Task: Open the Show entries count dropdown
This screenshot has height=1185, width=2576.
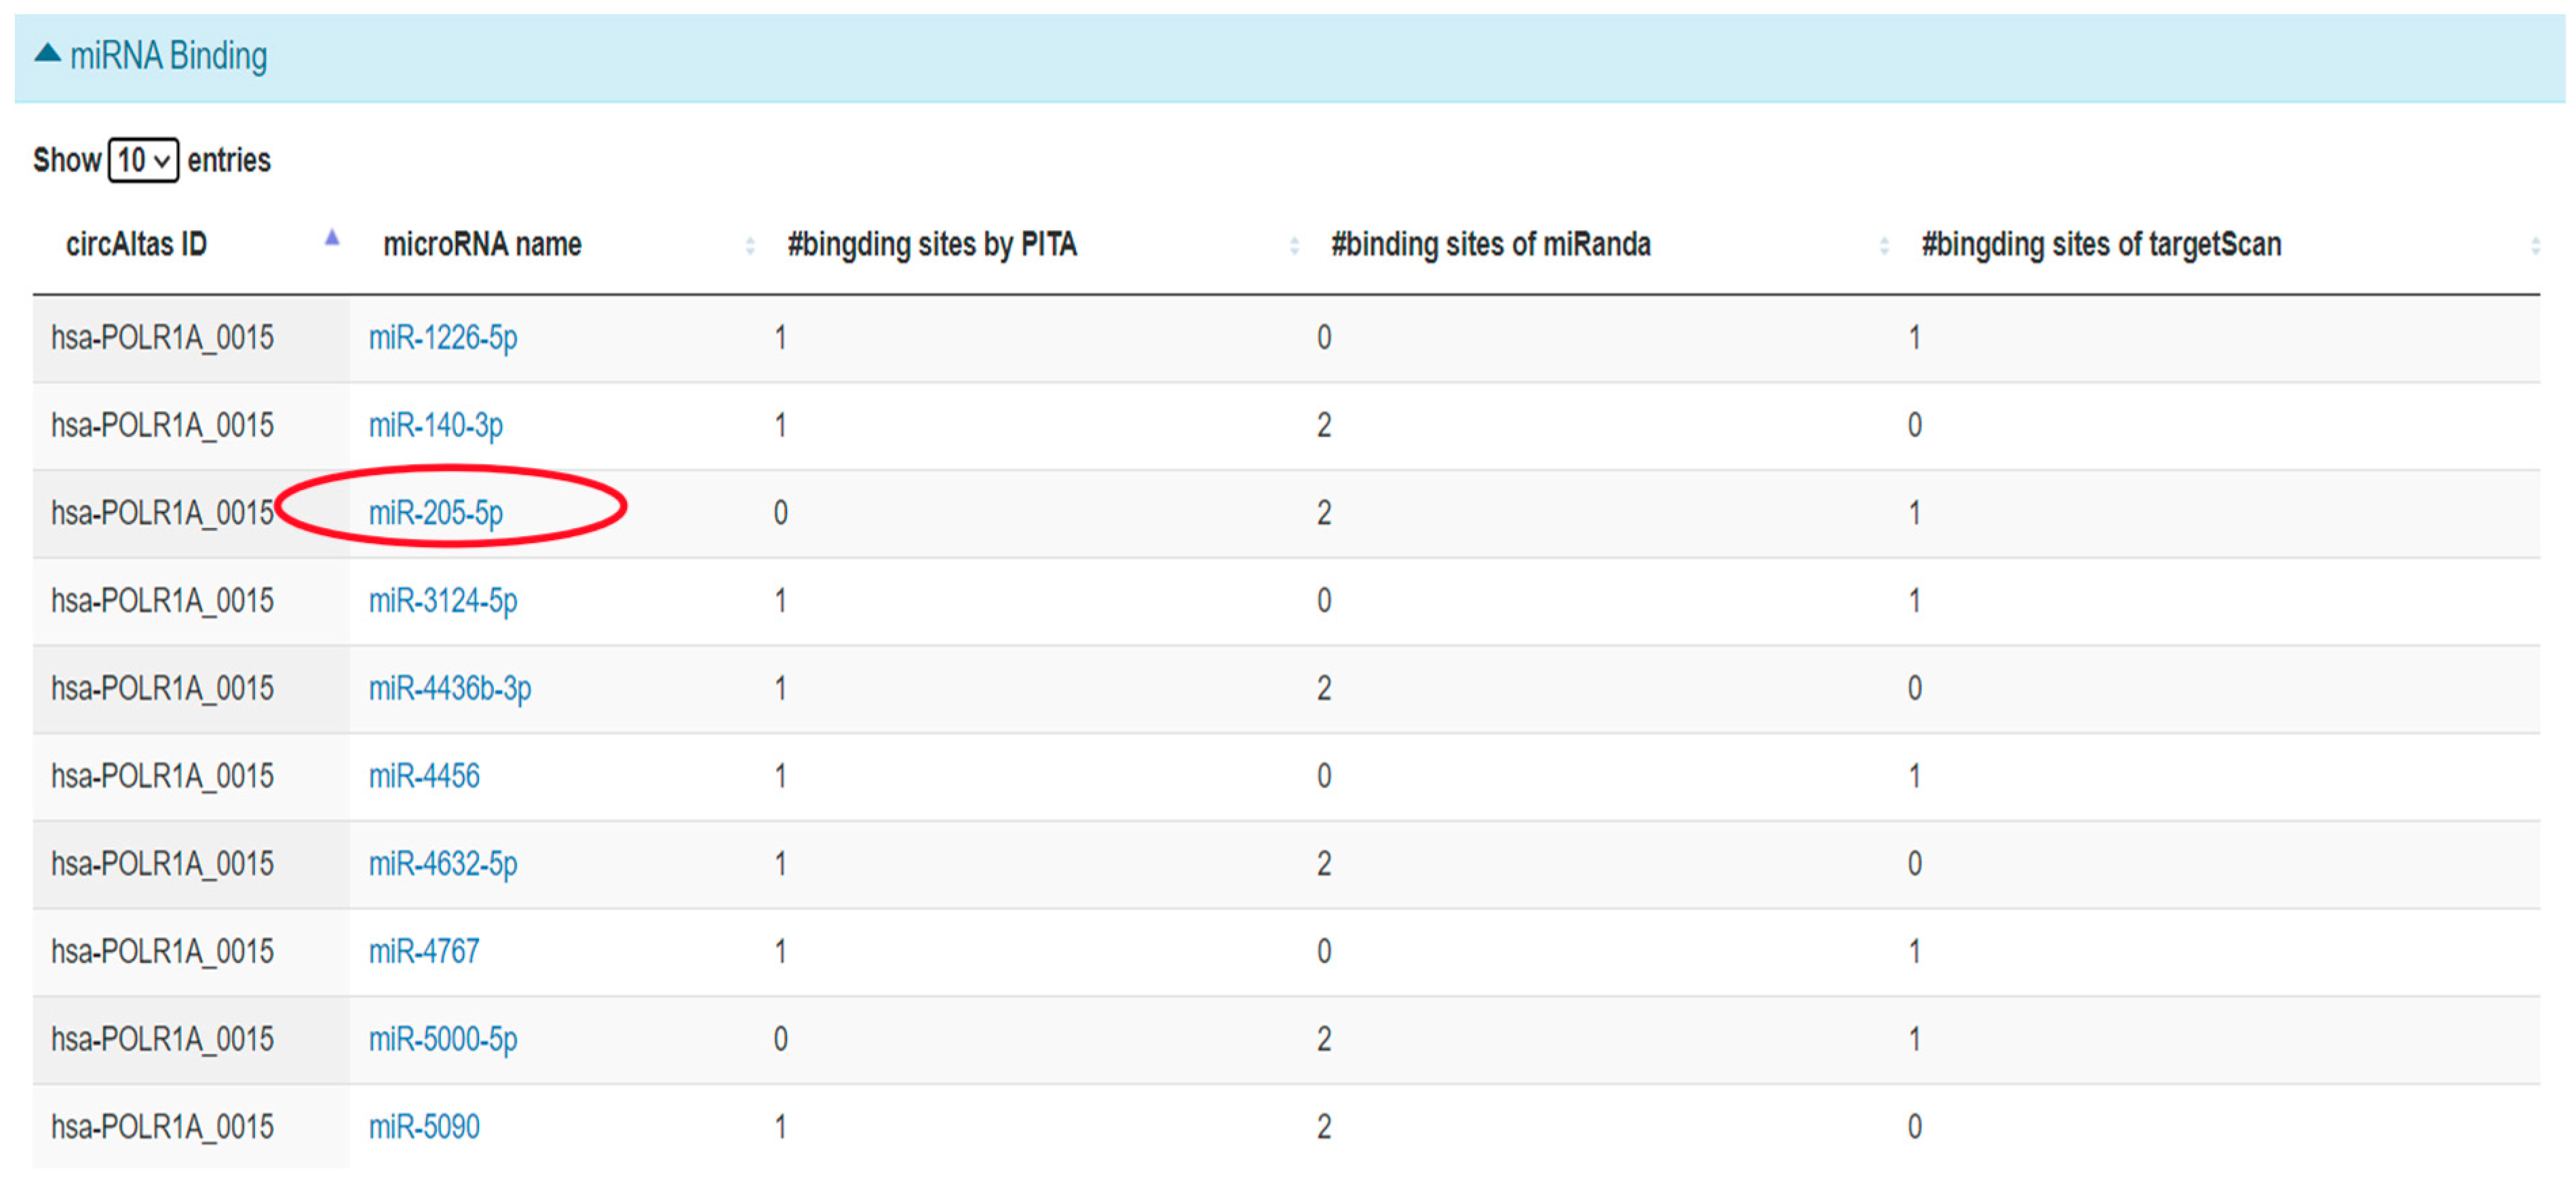Action: click(x=143, y=160)
